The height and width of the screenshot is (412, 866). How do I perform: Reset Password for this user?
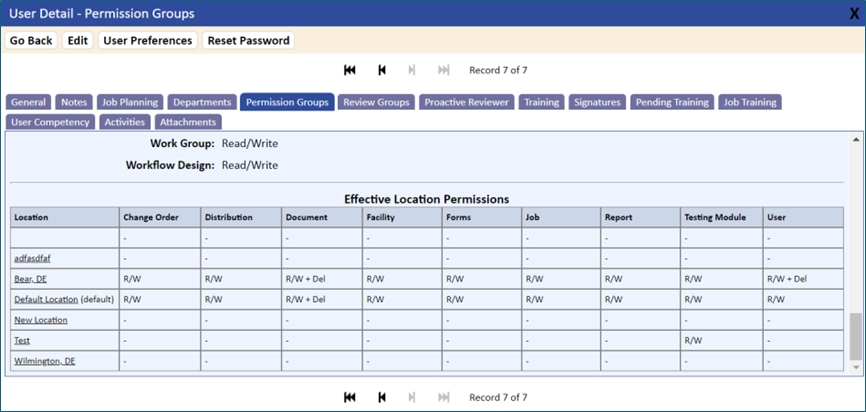[249, 40]
